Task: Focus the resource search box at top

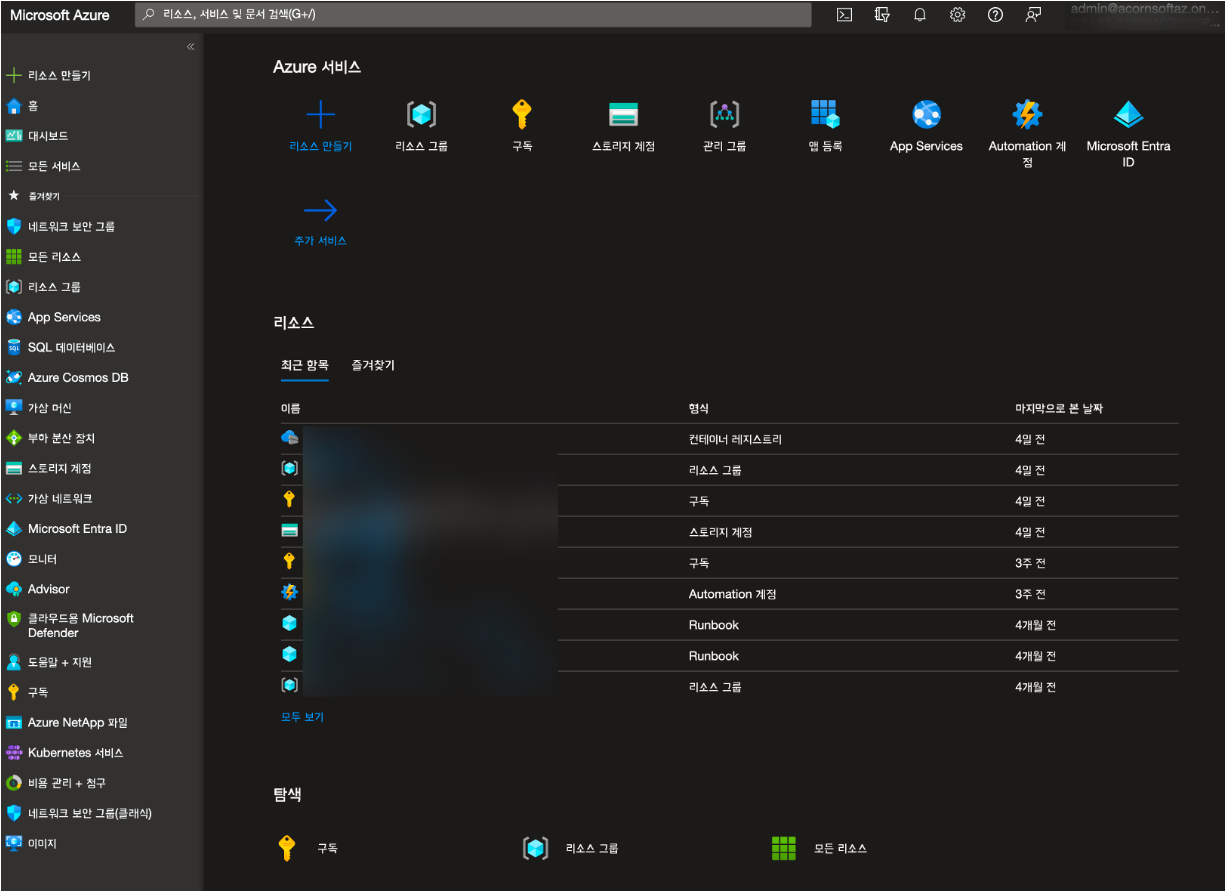Action: (x=473, y=15)
